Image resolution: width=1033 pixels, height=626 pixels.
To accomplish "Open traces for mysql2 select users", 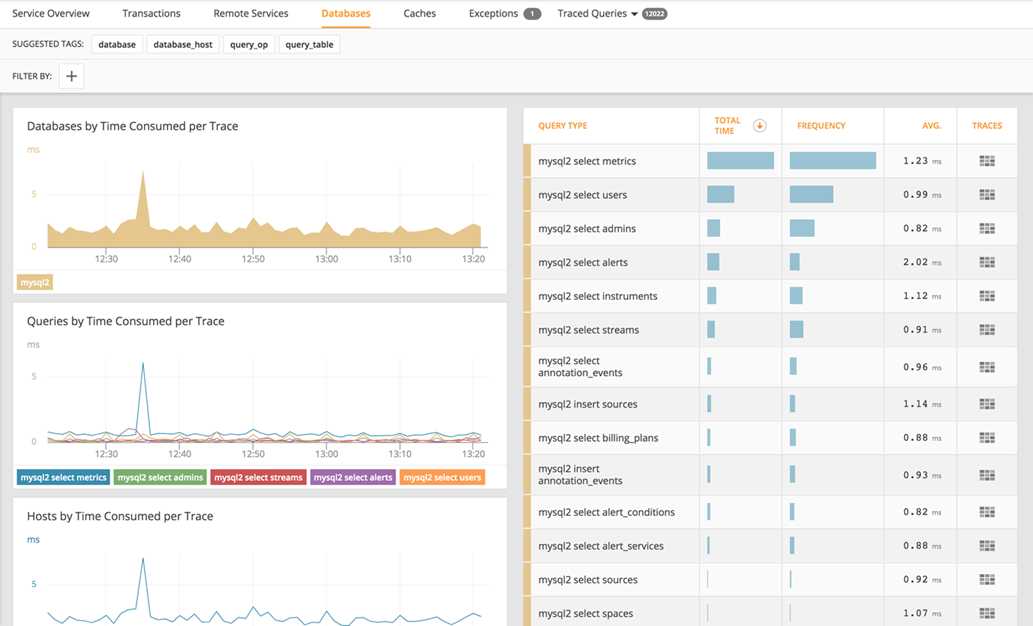I will (986, 194).
